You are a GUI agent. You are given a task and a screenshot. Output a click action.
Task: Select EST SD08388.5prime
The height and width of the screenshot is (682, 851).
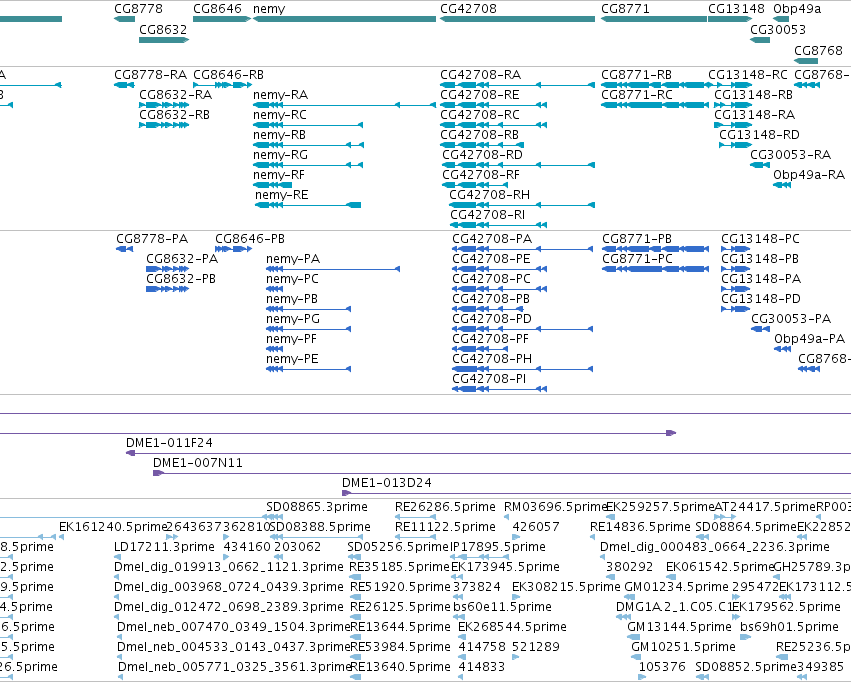tap(320, 527)
